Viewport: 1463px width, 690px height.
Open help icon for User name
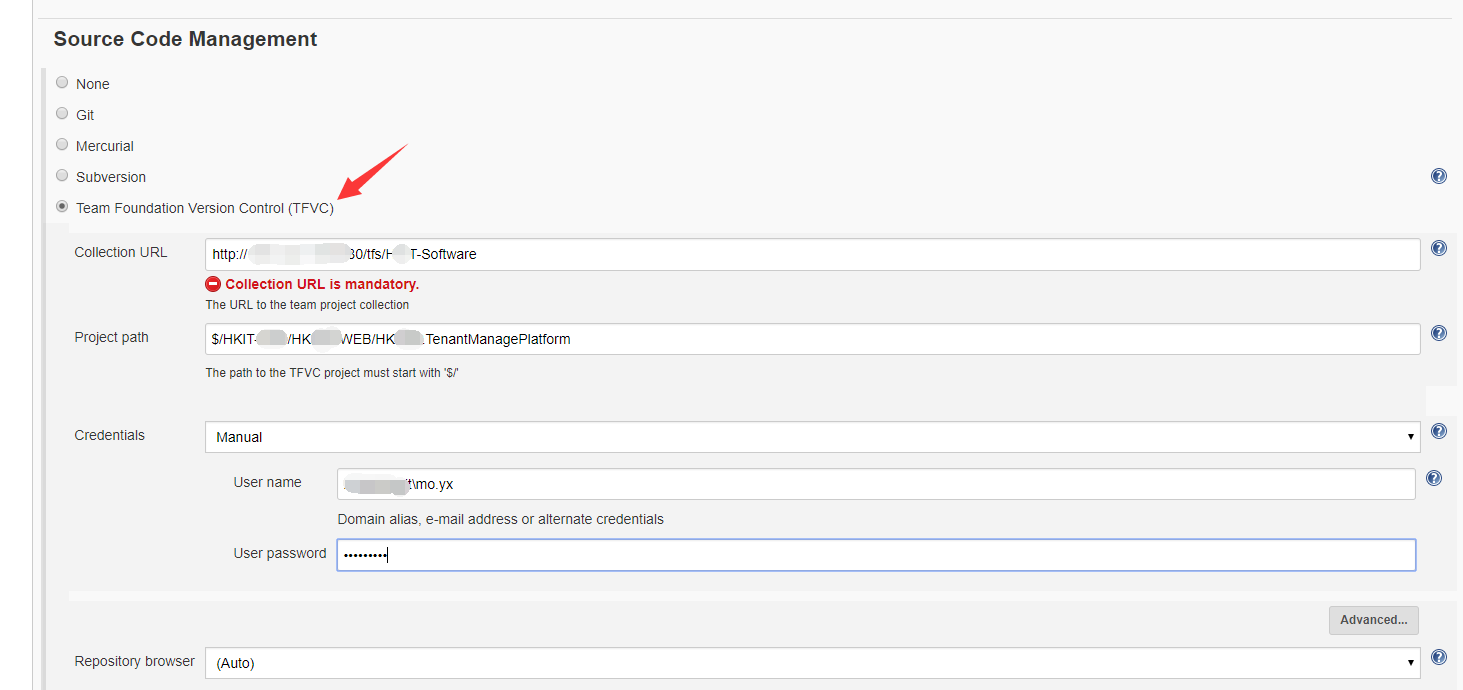point(1434,478)
